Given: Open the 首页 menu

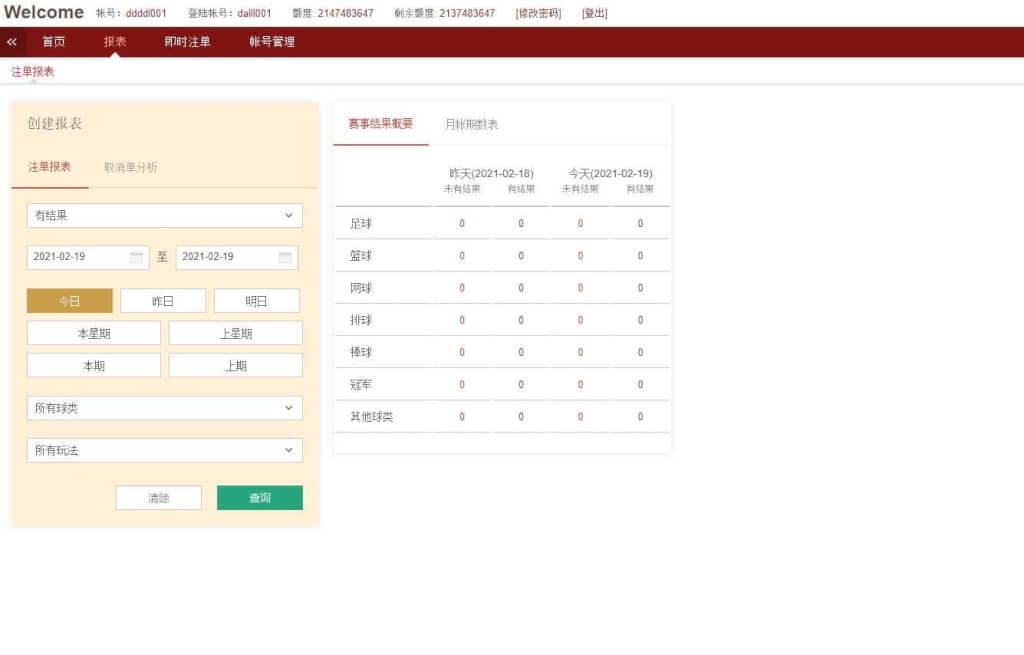Looking at the screenshot, I should point(54,42).
